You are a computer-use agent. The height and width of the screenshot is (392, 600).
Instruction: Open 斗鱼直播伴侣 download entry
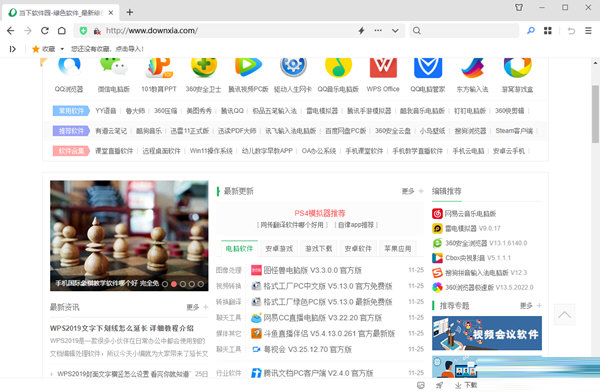tap(329, 333)
